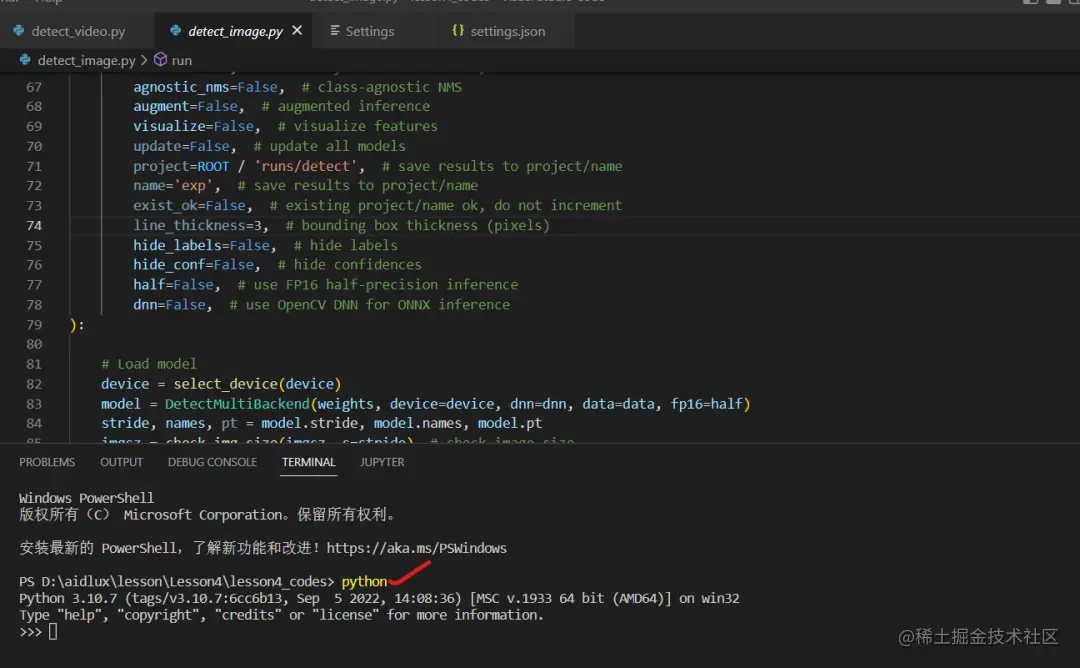Screen dimensions: 1080x668
Task: Click the name='exp' parameter
Action: [x=174, y=186]
